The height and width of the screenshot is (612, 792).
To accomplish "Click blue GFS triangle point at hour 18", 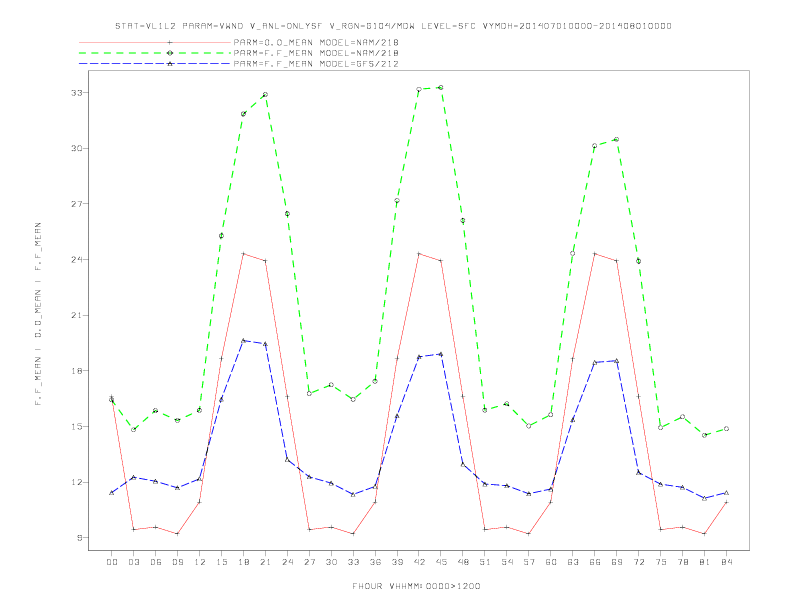I will [243, 341].
